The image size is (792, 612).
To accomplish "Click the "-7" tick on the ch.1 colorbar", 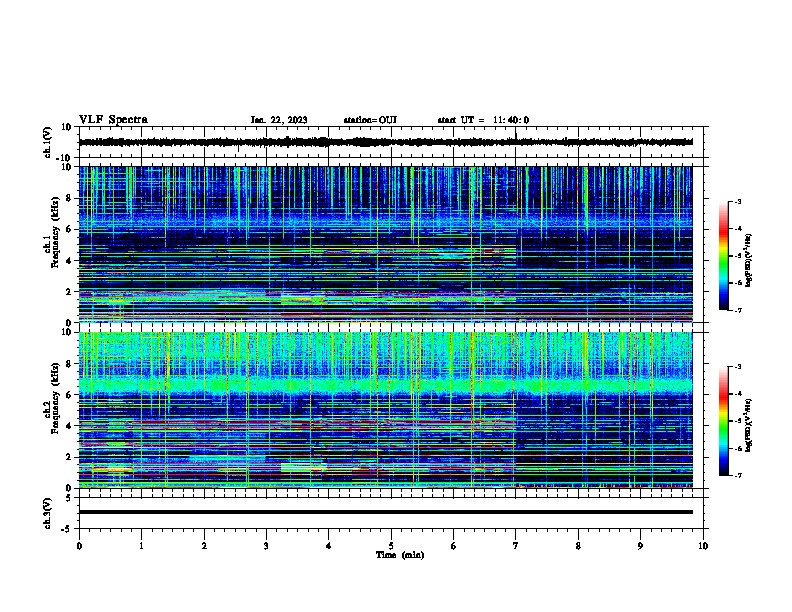I will point(737,310).
